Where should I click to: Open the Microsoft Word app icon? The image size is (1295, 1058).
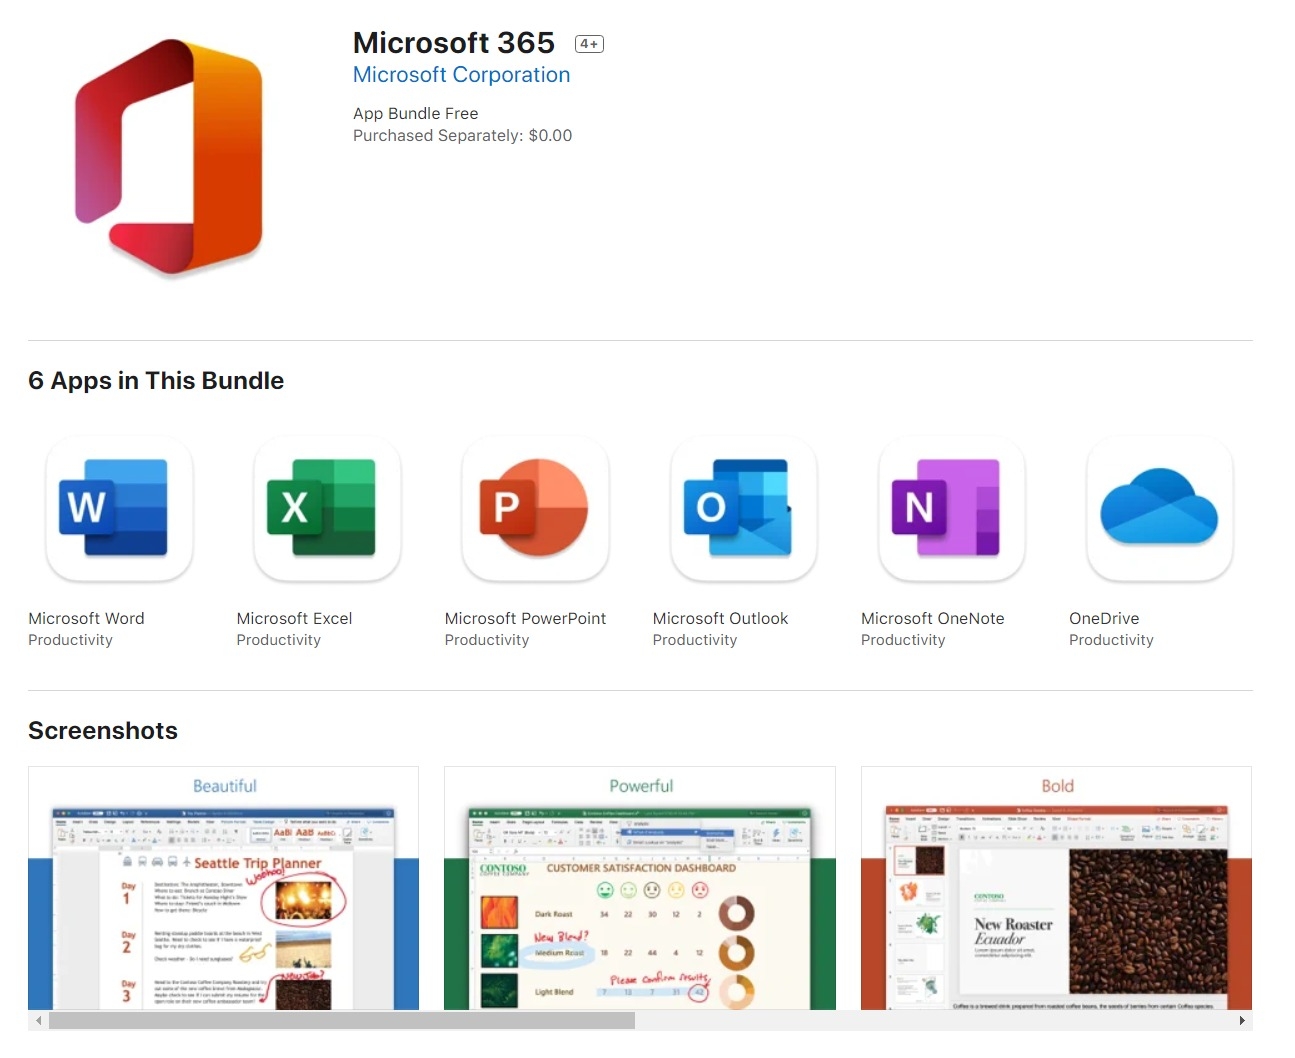[119, 508]
